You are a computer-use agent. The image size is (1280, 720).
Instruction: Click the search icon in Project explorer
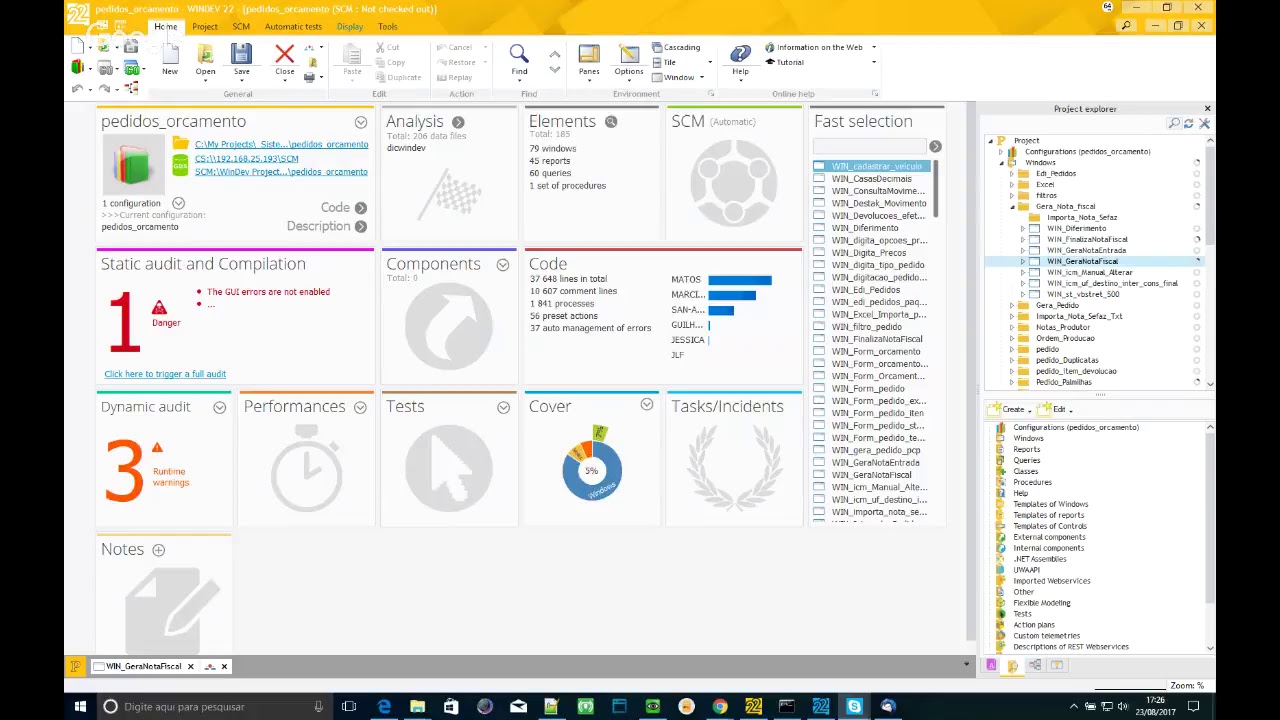(x=1174, y=123)
